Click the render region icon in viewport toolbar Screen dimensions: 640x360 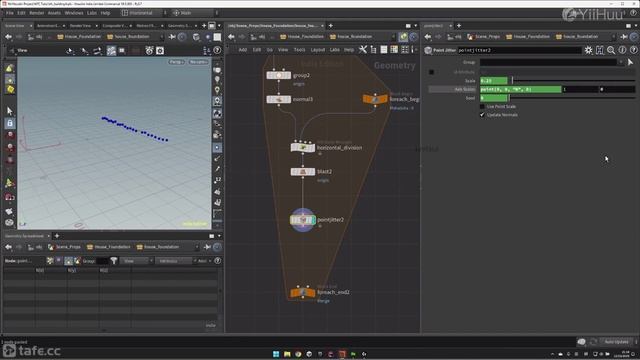click(x=122, y=51)
